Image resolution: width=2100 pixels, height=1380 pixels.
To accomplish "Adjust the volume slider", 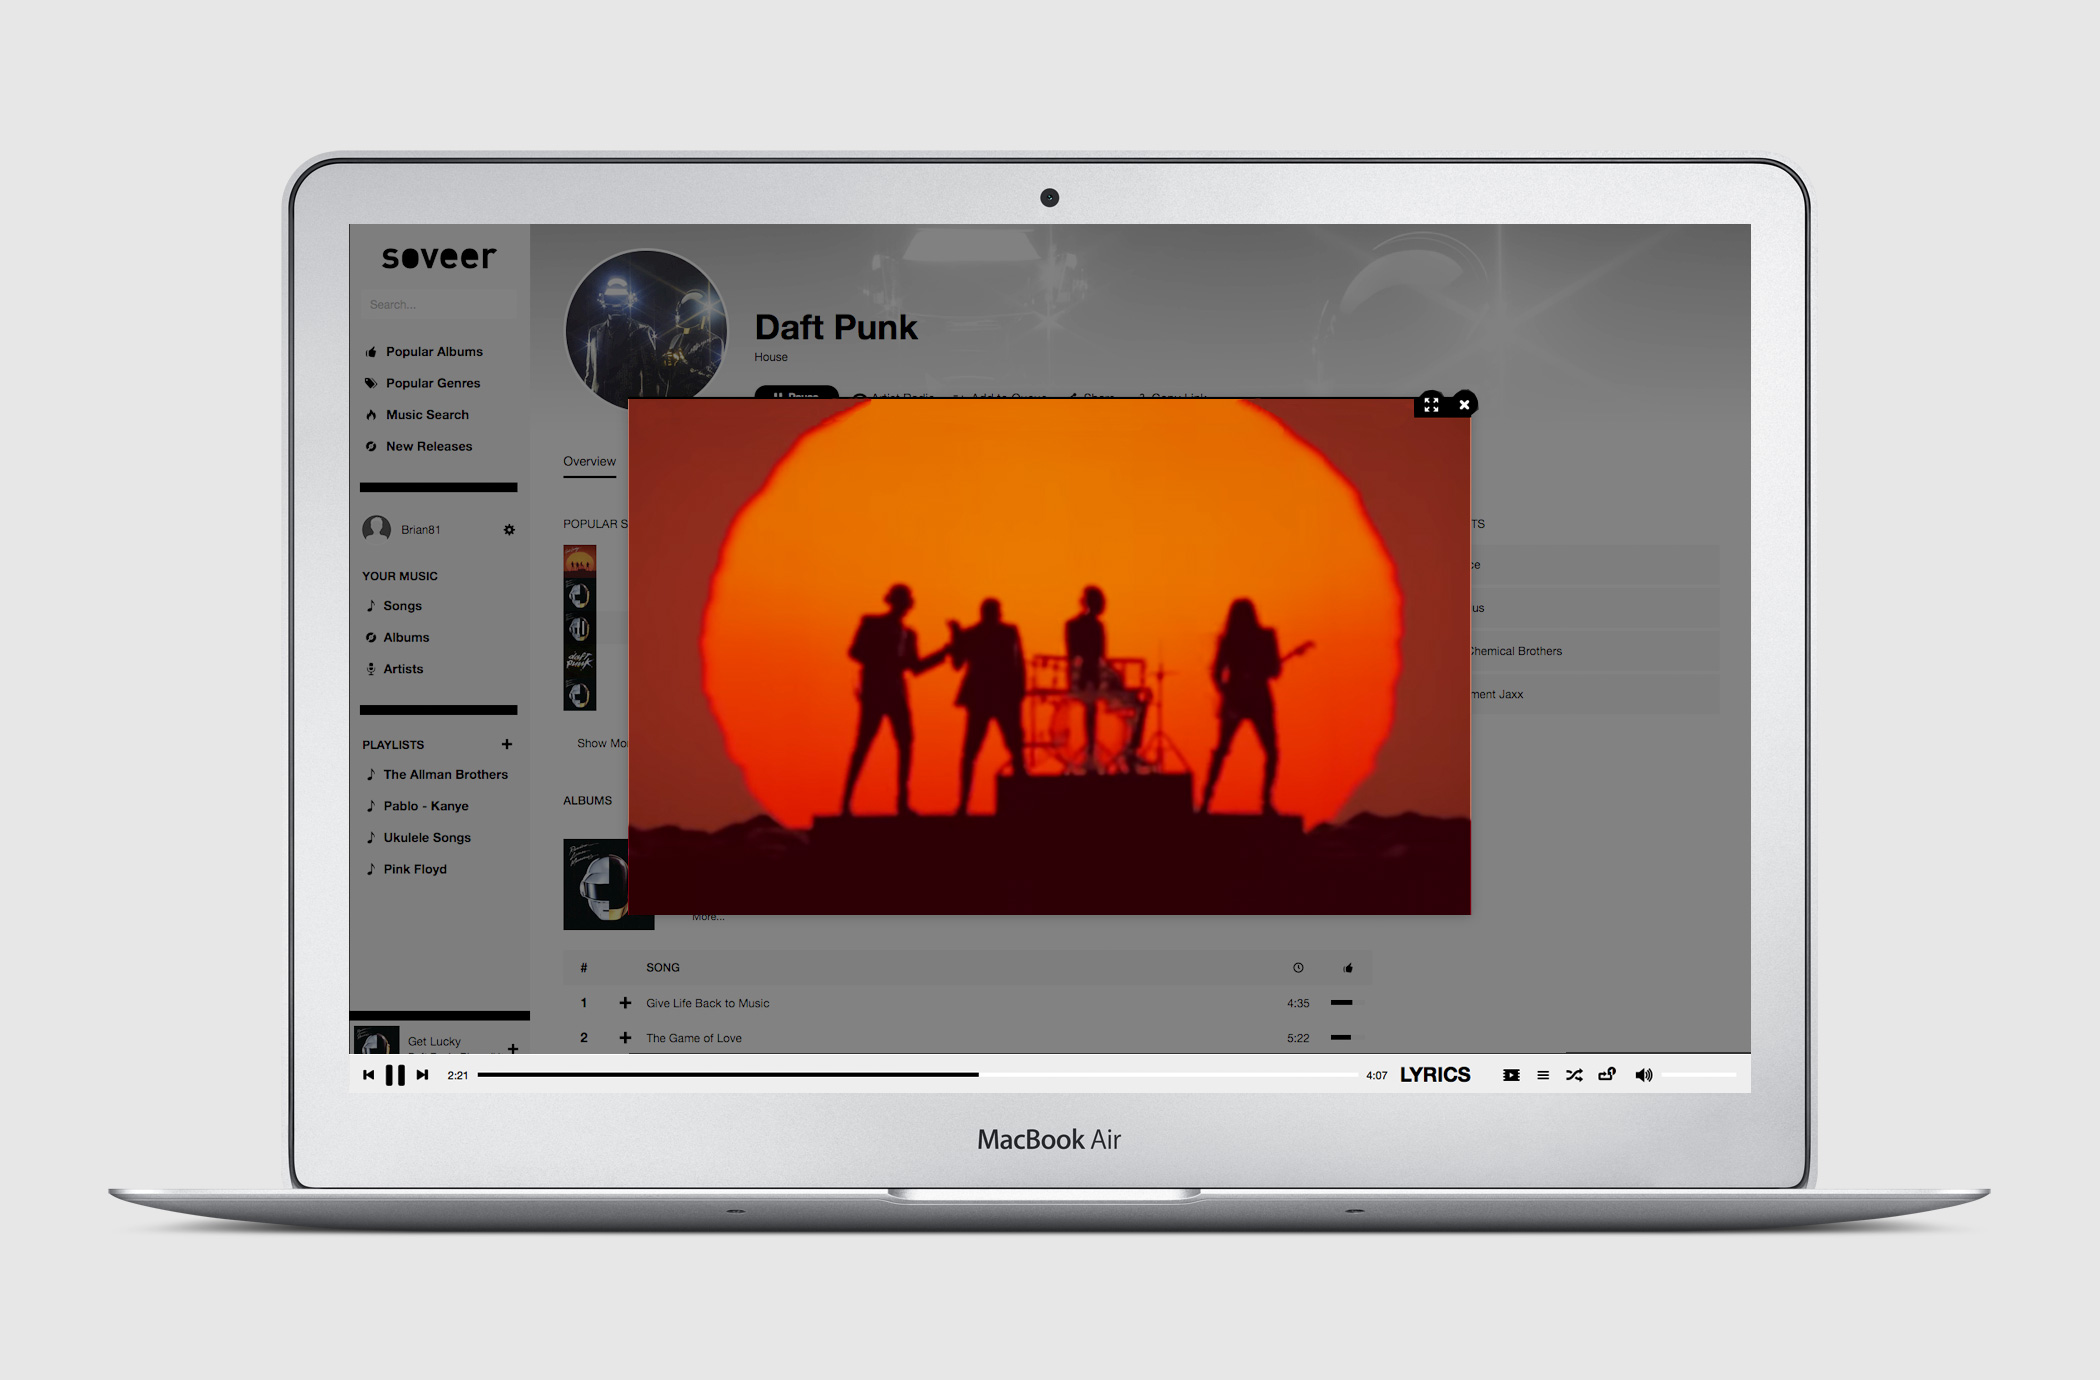I will 1700,1075.
